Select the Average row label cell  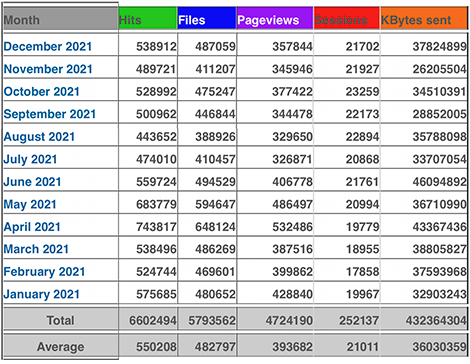click(x=61, y=347)
